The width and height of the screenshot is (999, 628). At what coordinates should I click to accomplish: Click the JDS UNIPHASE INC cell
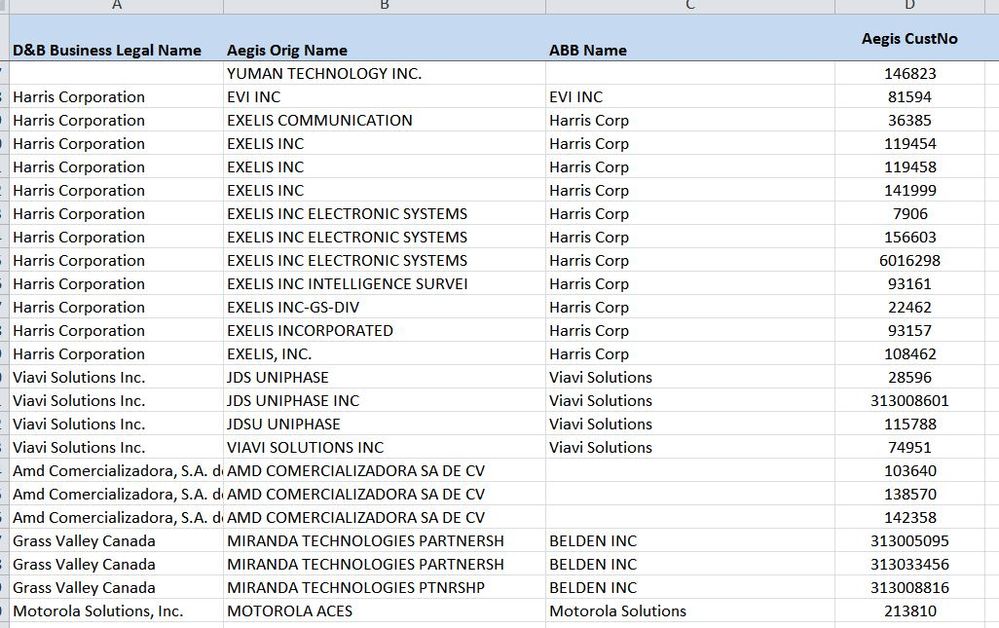click(x=384, y=401)
